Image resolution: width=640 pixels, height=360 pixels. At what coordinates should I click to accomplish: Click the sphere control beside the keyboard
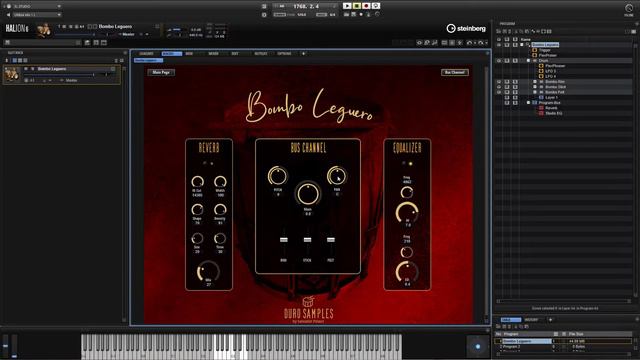(478, 347)
